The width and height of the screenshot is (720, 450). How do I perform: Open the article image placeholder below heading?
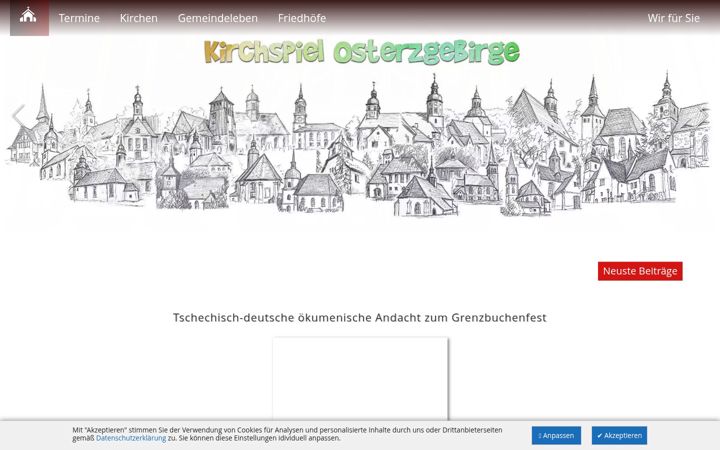click(360, 379)
